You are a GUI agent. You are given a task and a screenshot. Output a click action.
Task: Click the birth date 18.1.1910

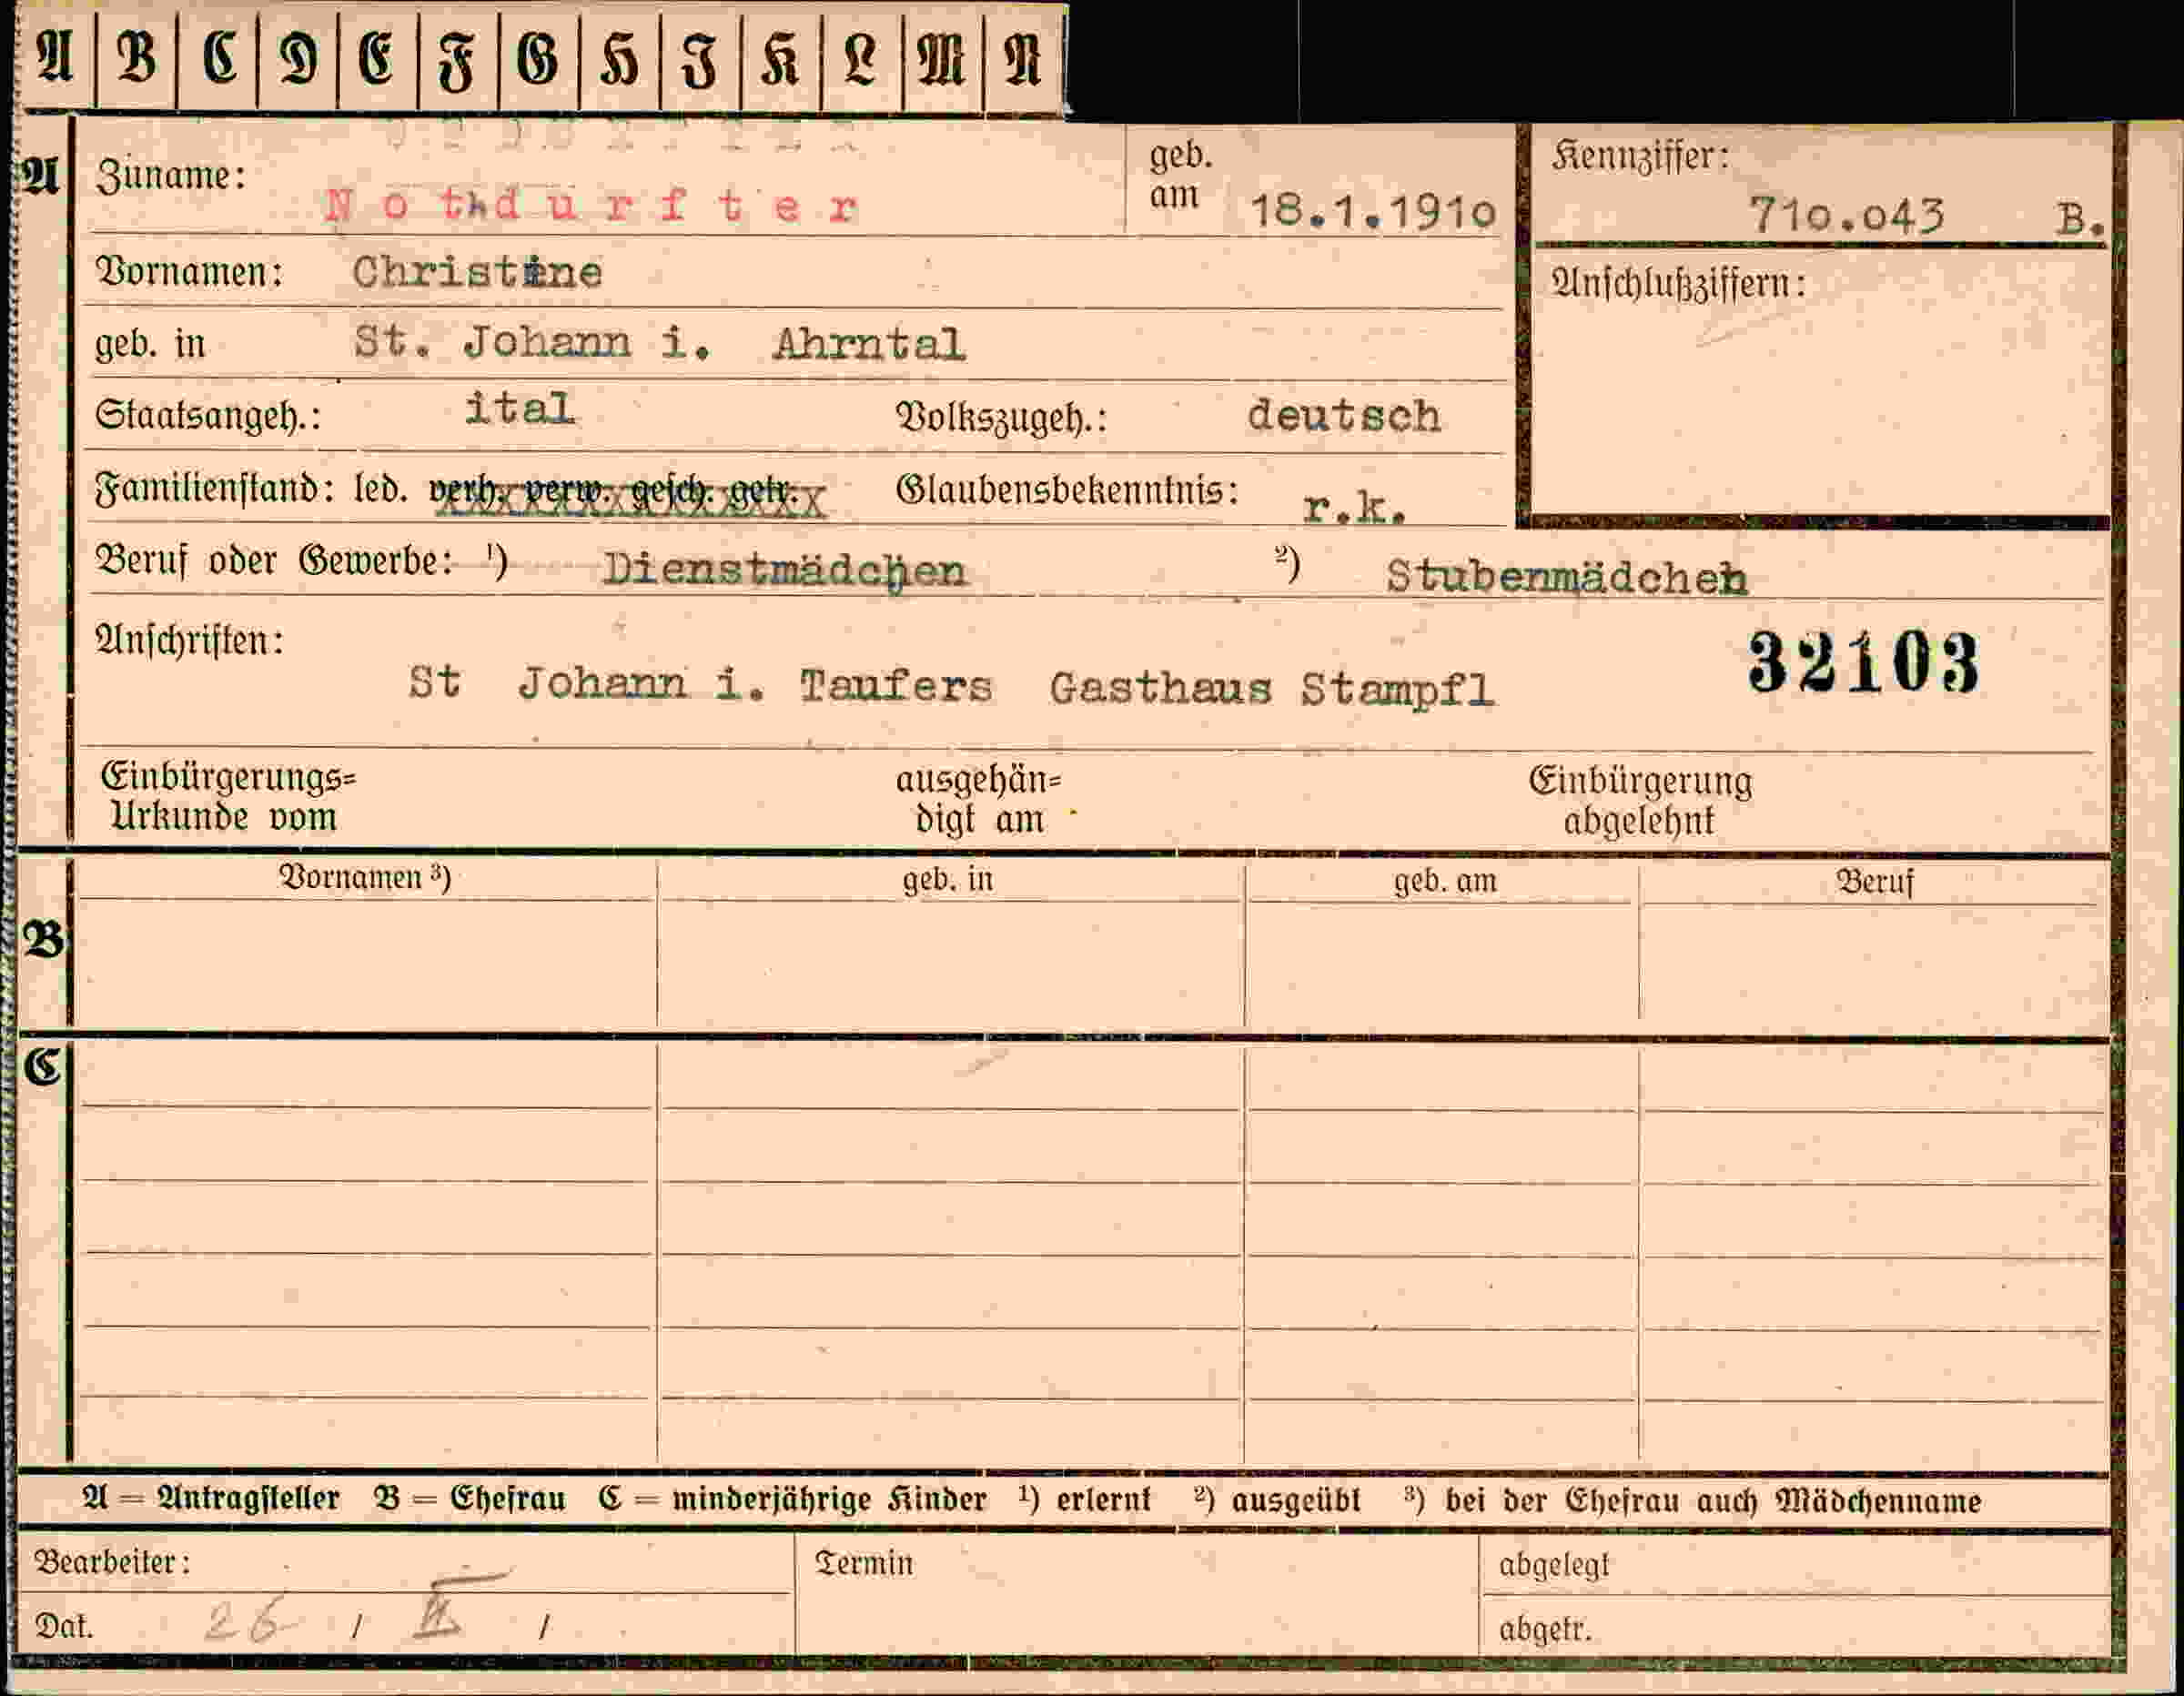tap(1373, 210)
